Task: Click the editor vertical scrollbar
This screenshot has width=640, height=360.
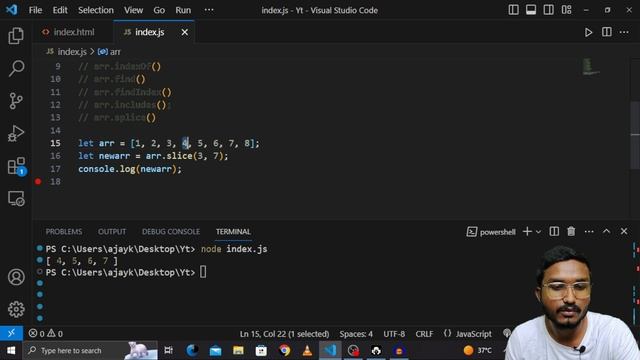Action: pyautogui.click(x=635, y=135)
